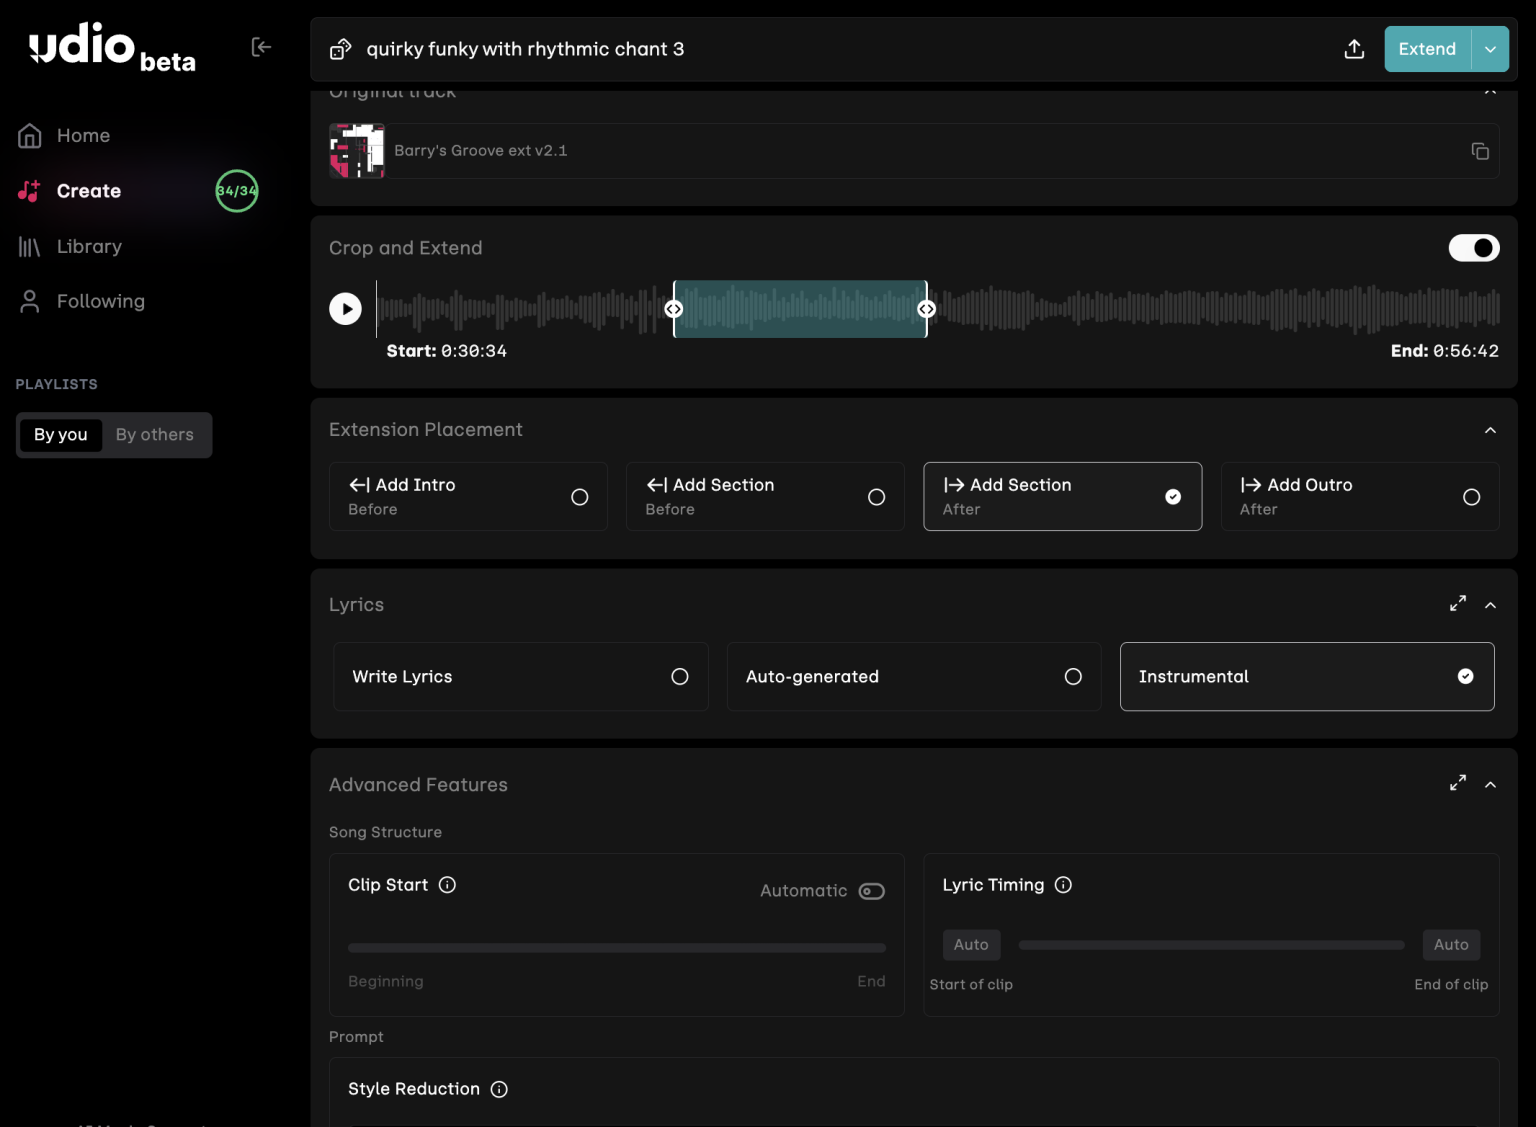Switch to the By others playlists tab
The height and width of the screenshot is (1127, 1536).
pyautogui.click(x=154, y=434)
